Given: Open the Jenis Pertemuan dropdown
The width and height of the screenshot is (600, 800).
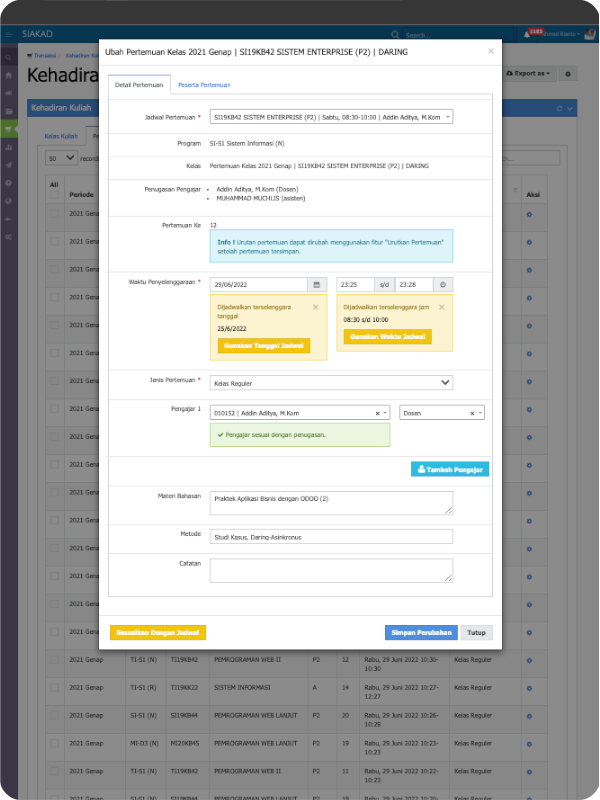Looking at the screenshot, I should tap(445, 381).
